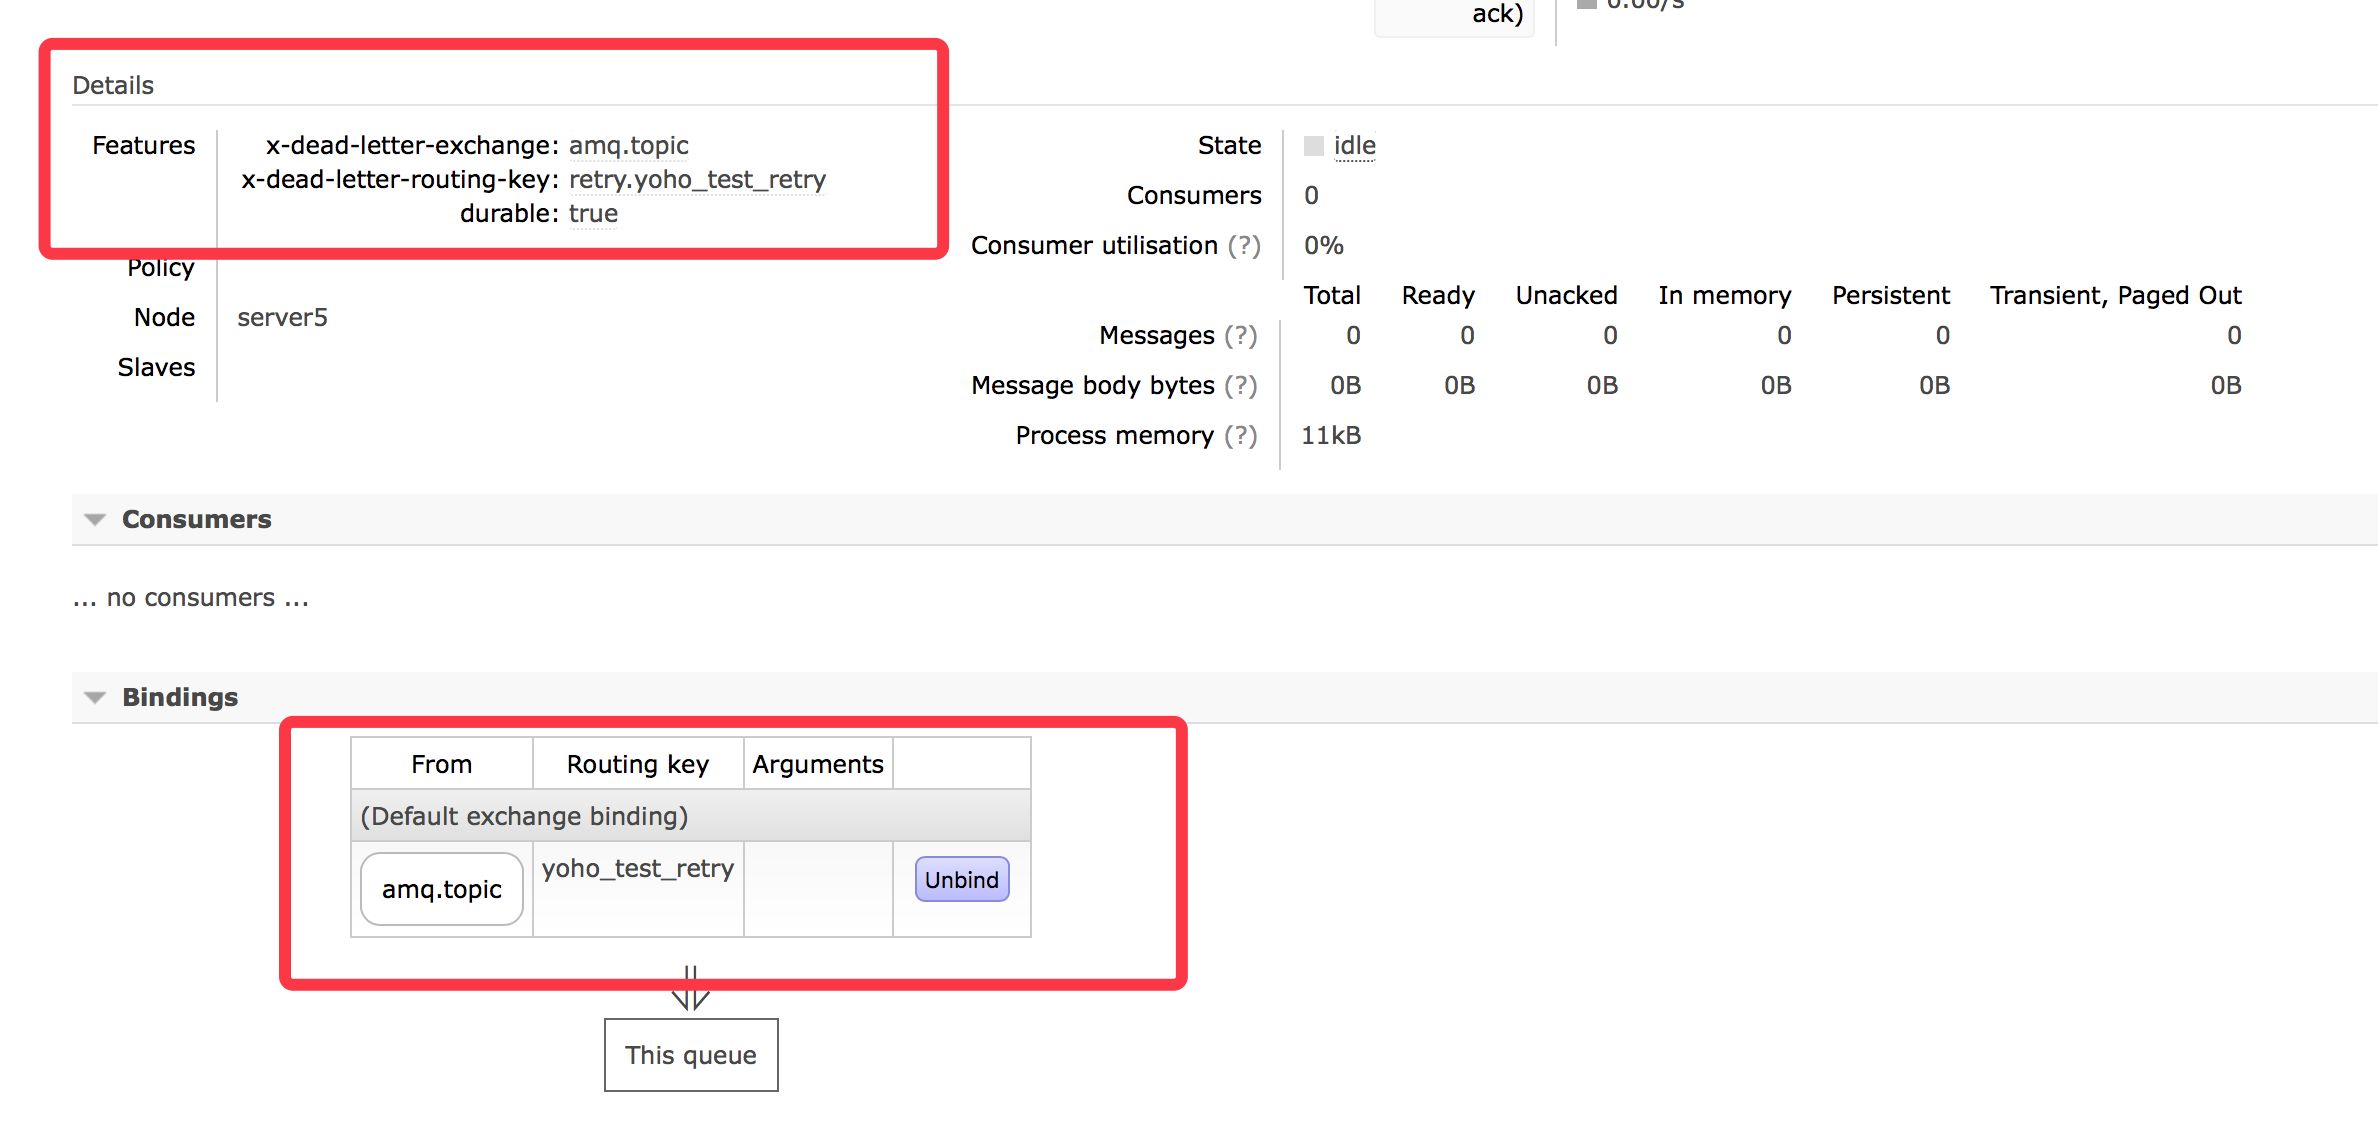Click the This queue box
Screen dimensions: 2378x1128
point(690,1055)
